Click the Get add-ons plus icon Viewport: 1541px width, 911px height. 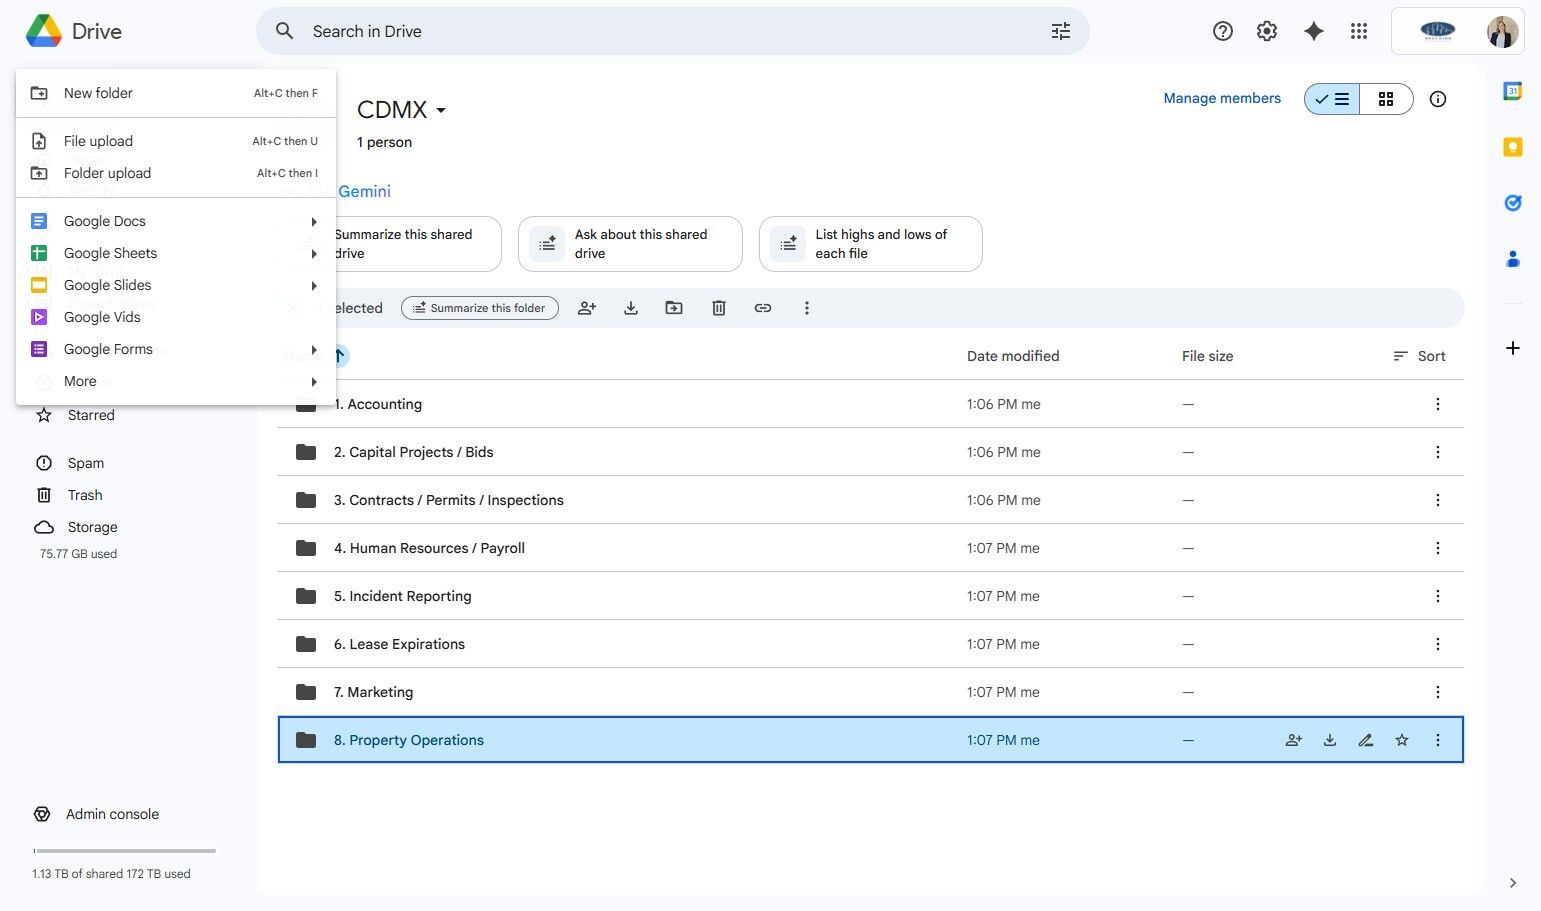tap(1513, 348)
